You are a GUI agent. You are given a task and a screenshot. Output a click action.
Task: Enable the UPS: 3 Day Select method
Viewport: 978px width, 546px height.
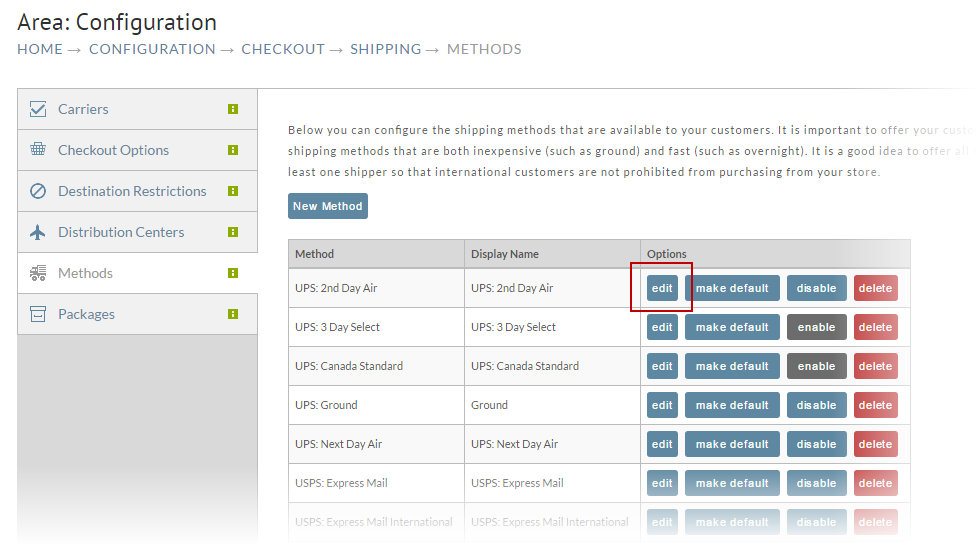[816, 327]
